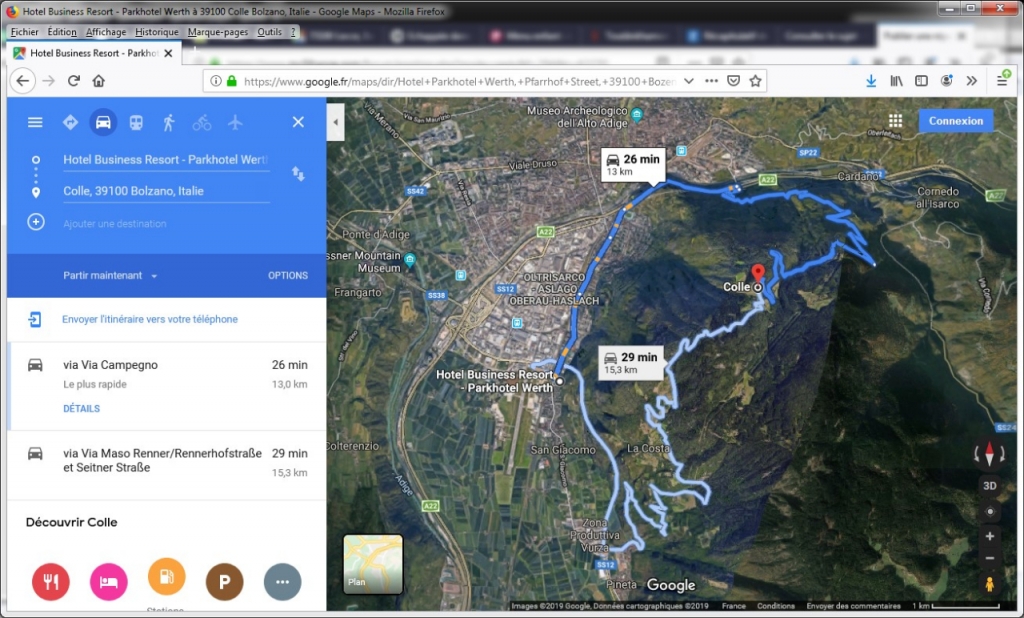Open the Affichage menu
This screenshot has height=618, width=1024.
(x=106, y=31)
